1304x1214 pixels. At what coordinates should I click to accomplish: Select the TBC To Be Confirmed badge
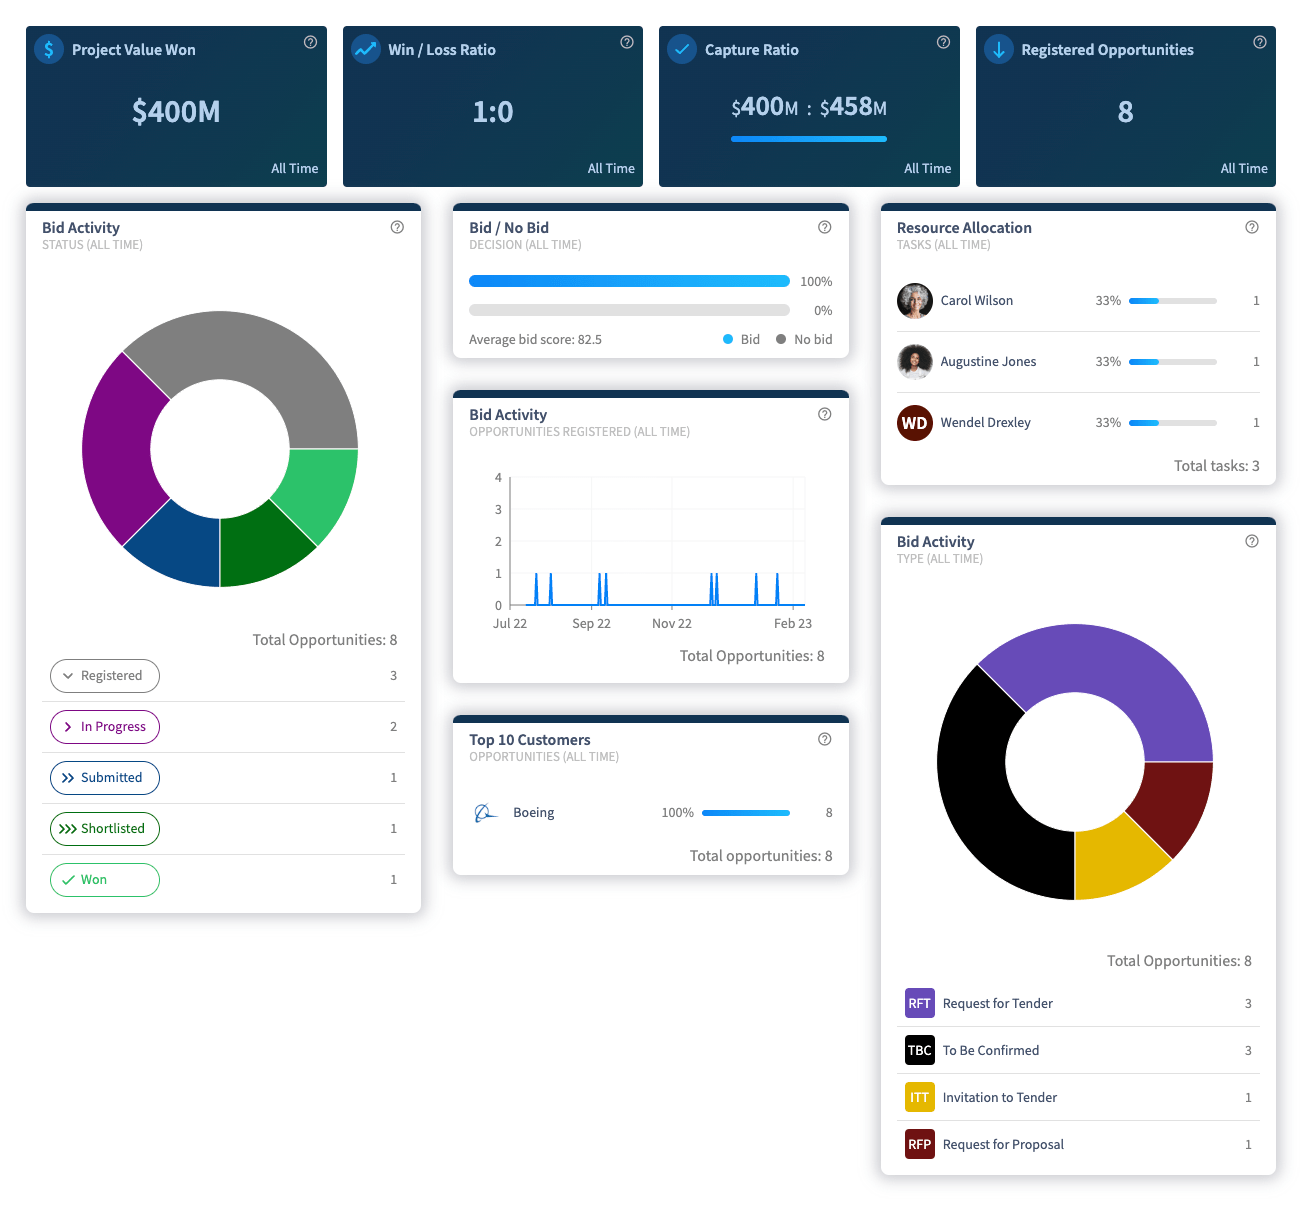click(x=919, y=1050)
